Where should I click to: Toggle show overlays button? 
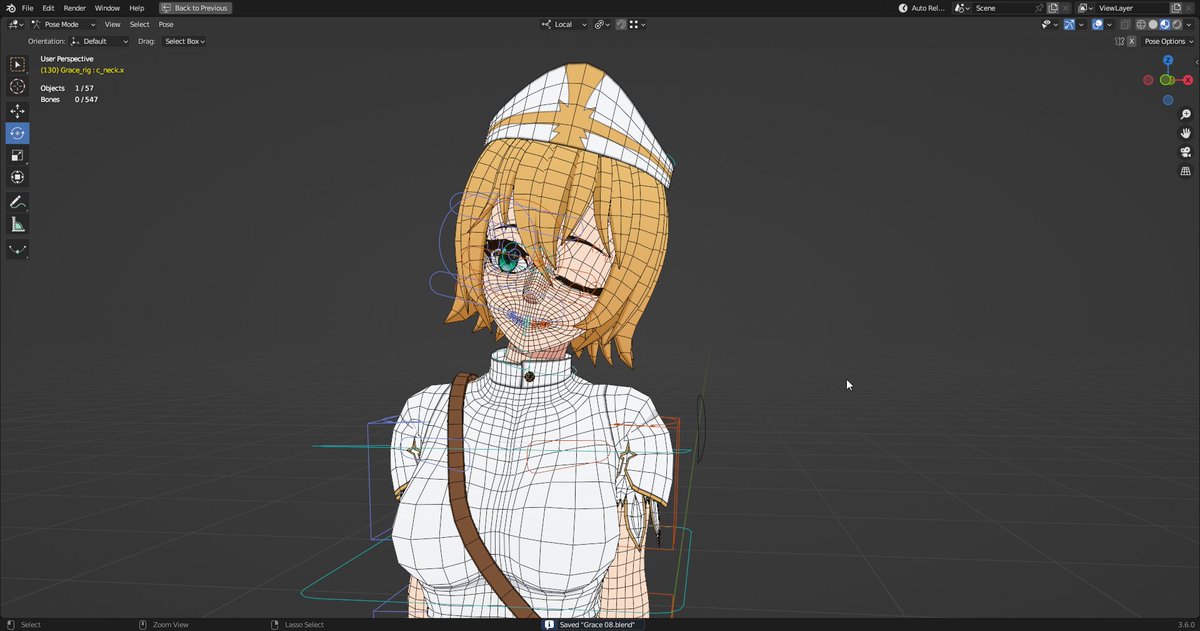tap(1097, 24)
